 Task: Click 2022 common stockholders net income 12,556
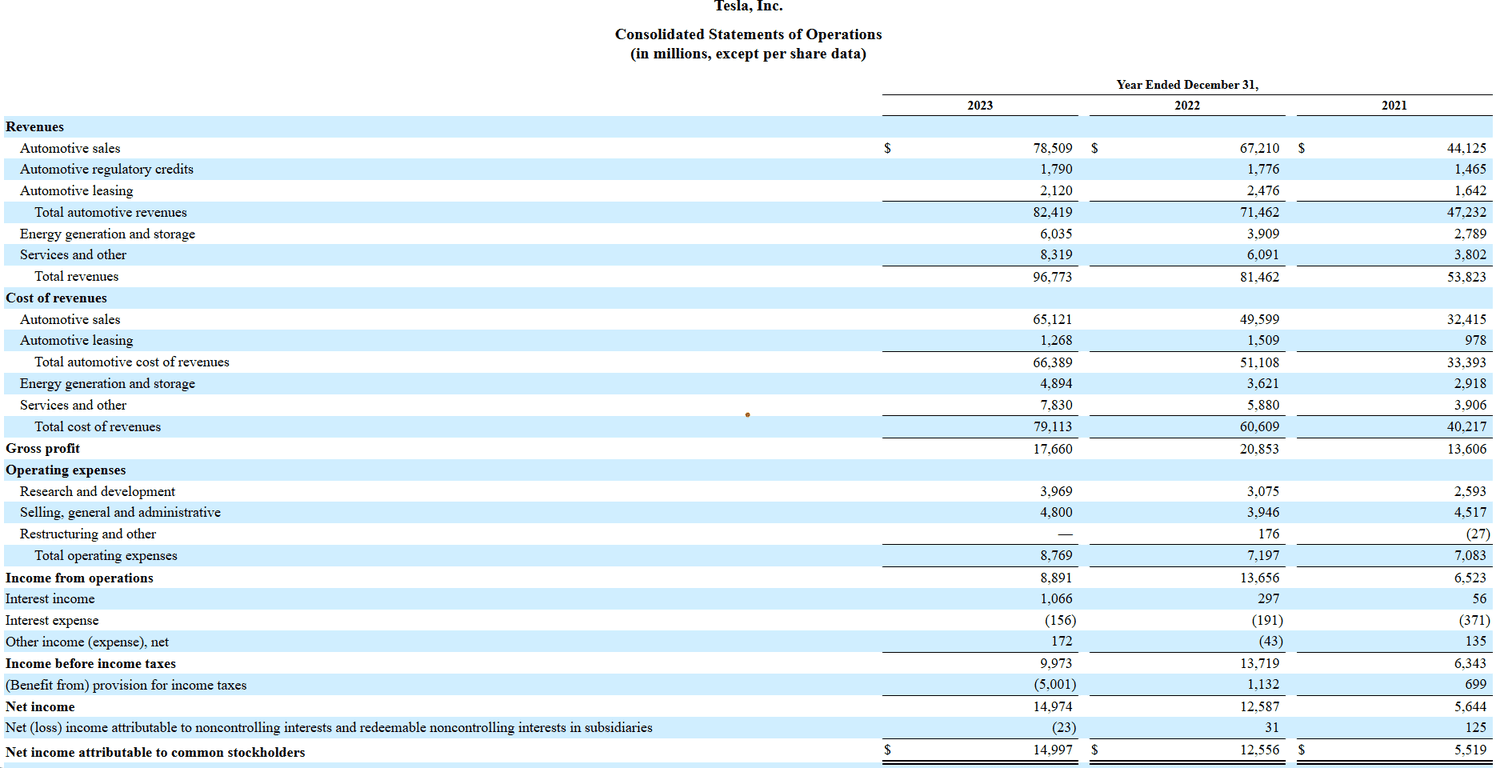coord(1259,751)
